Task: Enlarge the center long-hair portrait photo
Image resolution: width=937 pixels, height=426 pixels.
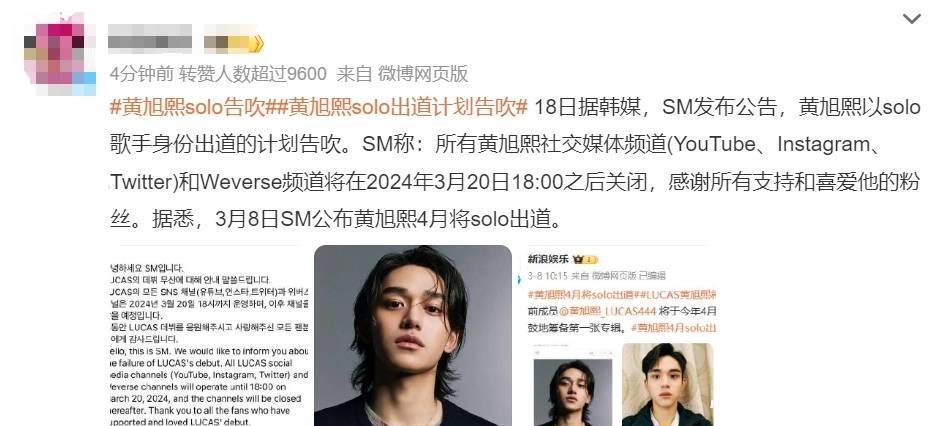Action: pyautogui.click(x=413, y=335)
